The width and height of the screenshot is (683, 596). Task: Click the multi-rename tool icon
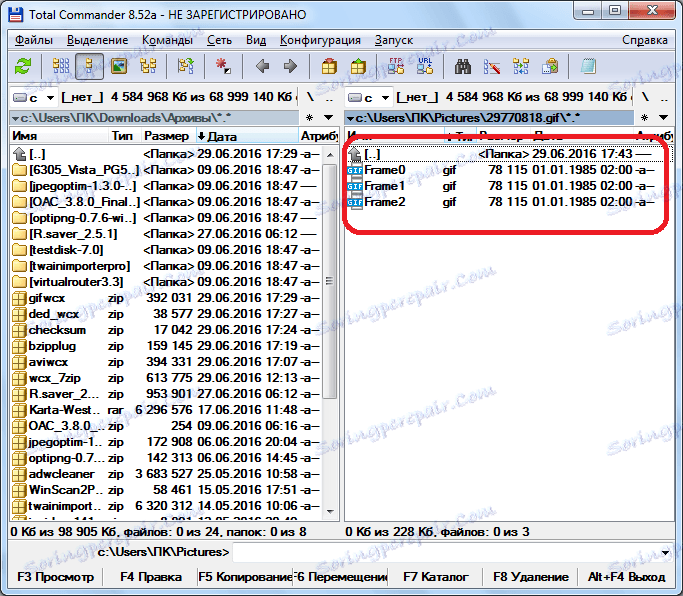[x=492, y=66]
